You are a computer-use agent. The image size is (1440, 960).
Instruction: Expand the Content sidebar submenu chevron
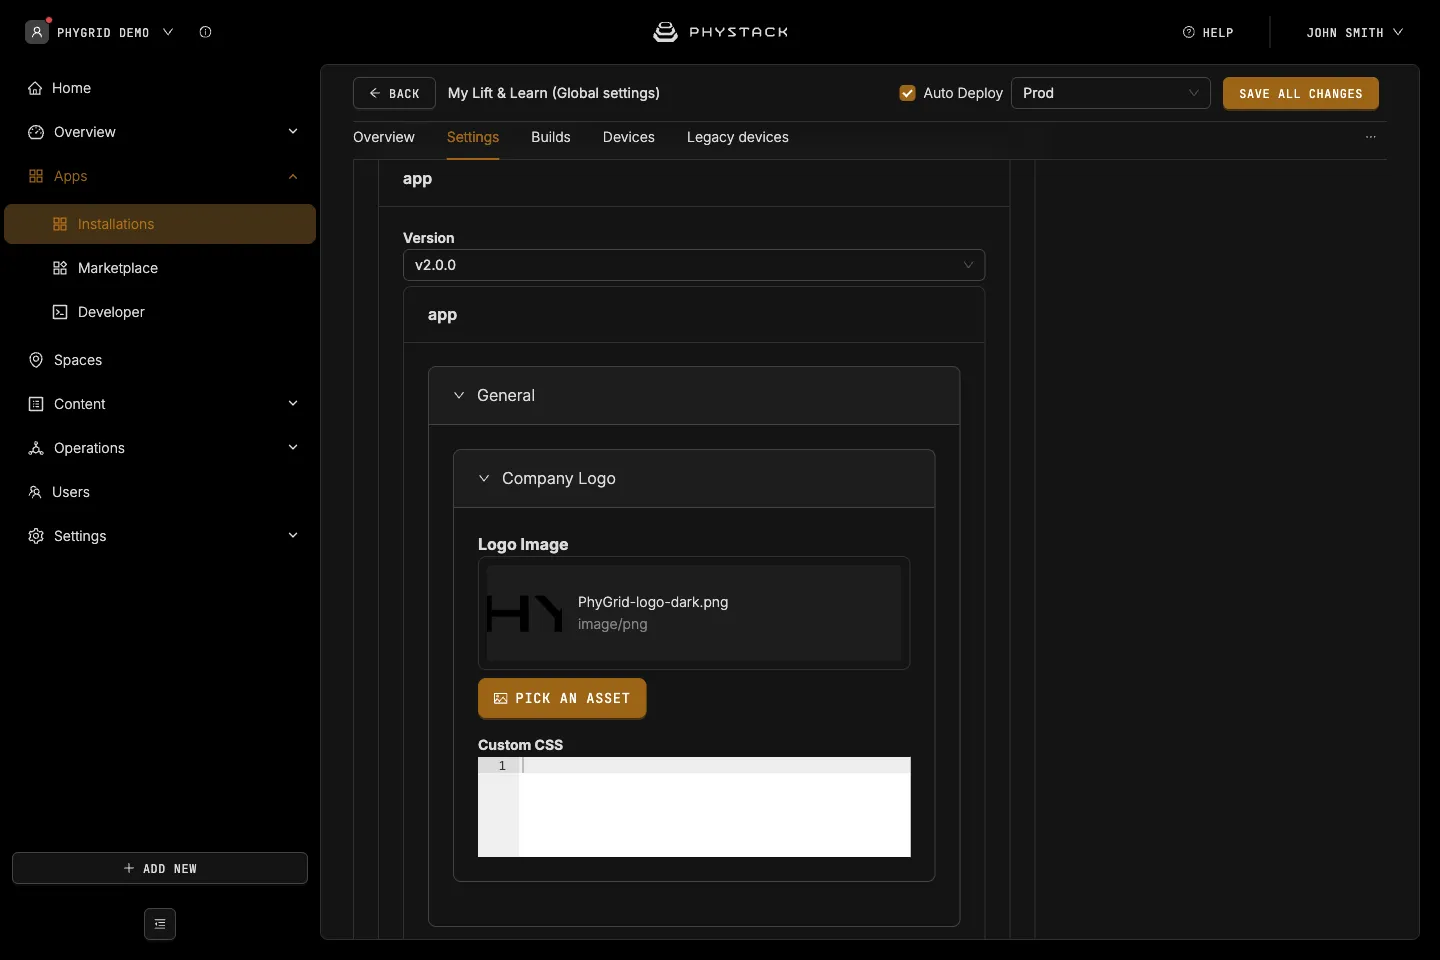pos(293,404)
